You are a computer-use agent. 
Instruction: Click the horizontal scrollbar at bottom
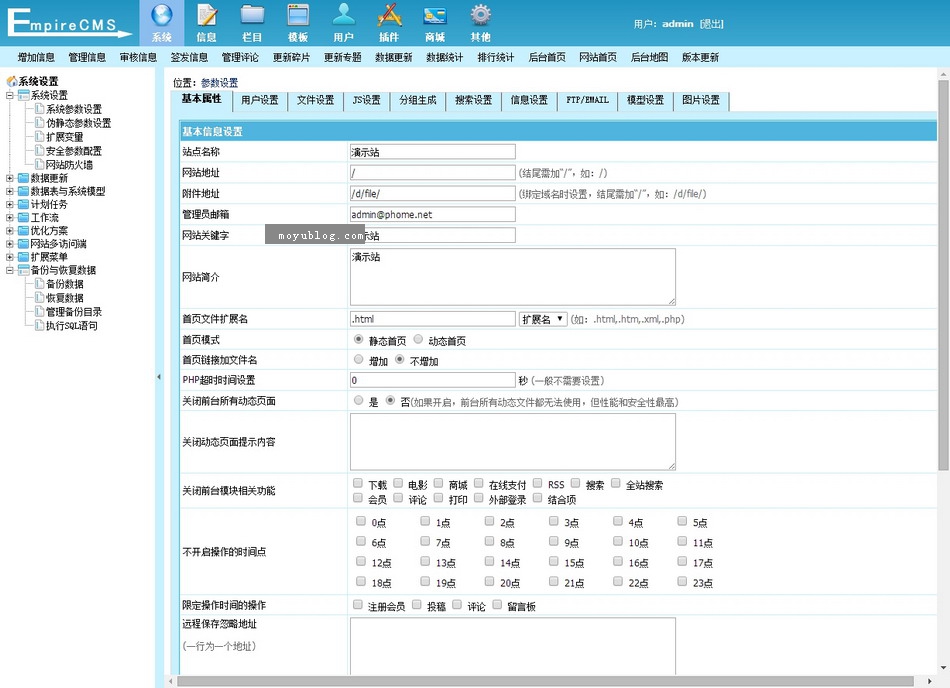click(x=545, y=681)
